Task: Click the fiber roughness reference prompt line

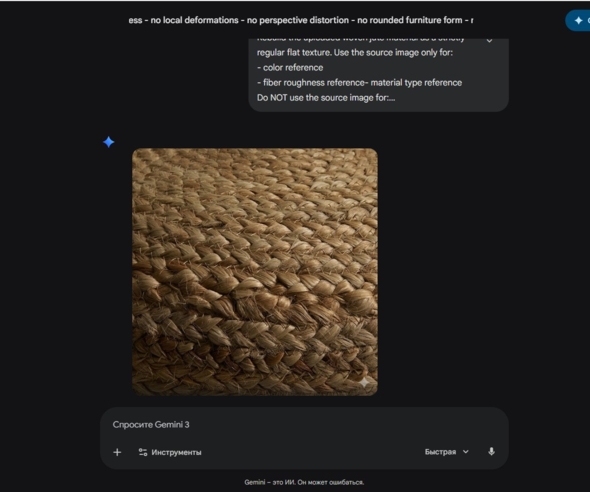Action: (359, 83)
